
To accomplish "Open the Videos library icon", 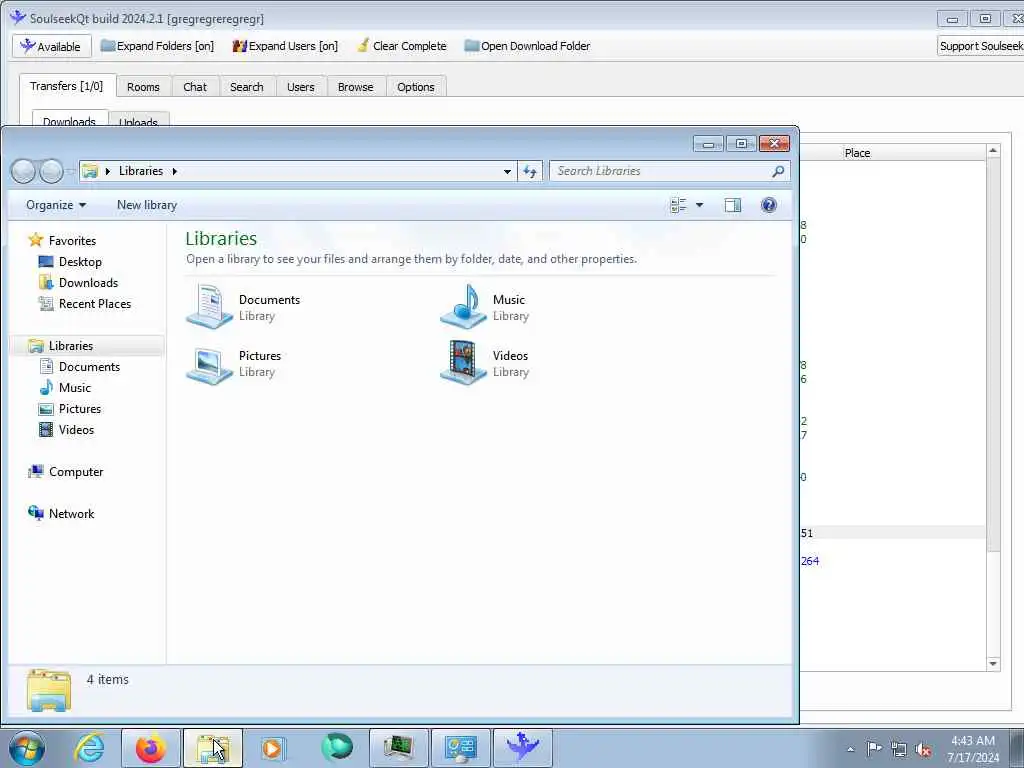I will pos(463,362).
